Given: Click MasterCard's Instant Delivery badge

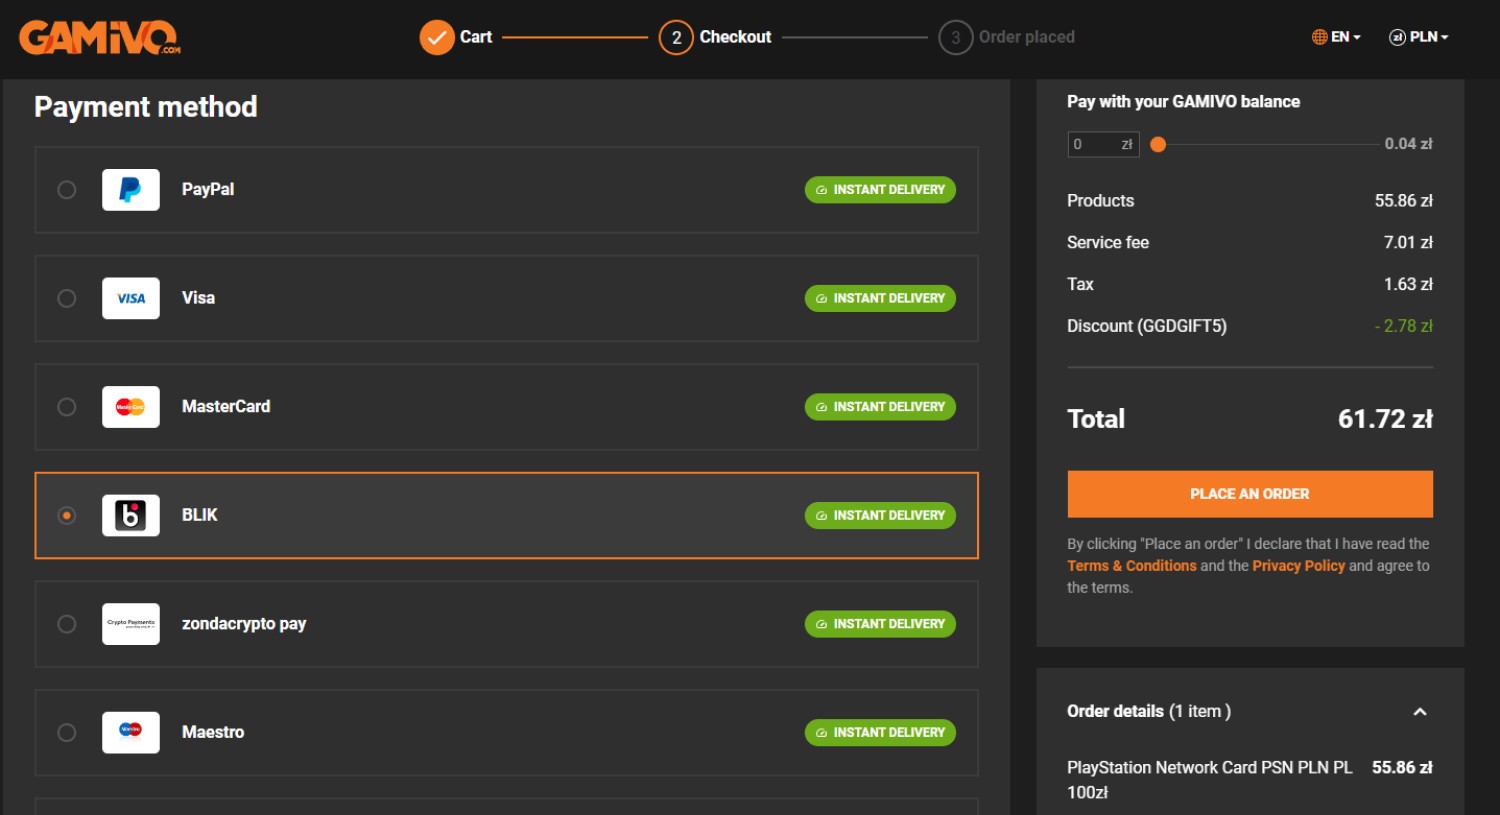Looking at the screenshot, I should point(880,407).
